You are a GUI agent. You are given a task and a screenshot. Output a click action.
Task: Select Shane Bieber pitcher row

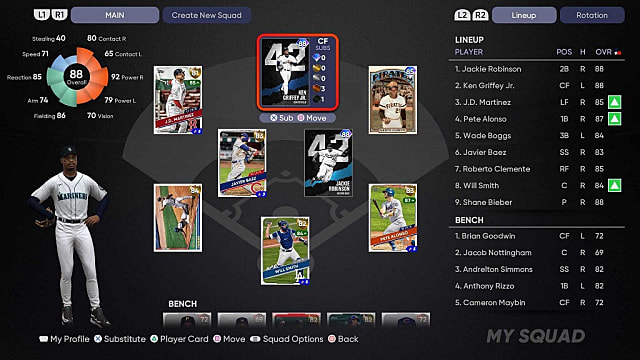point(537,202)
